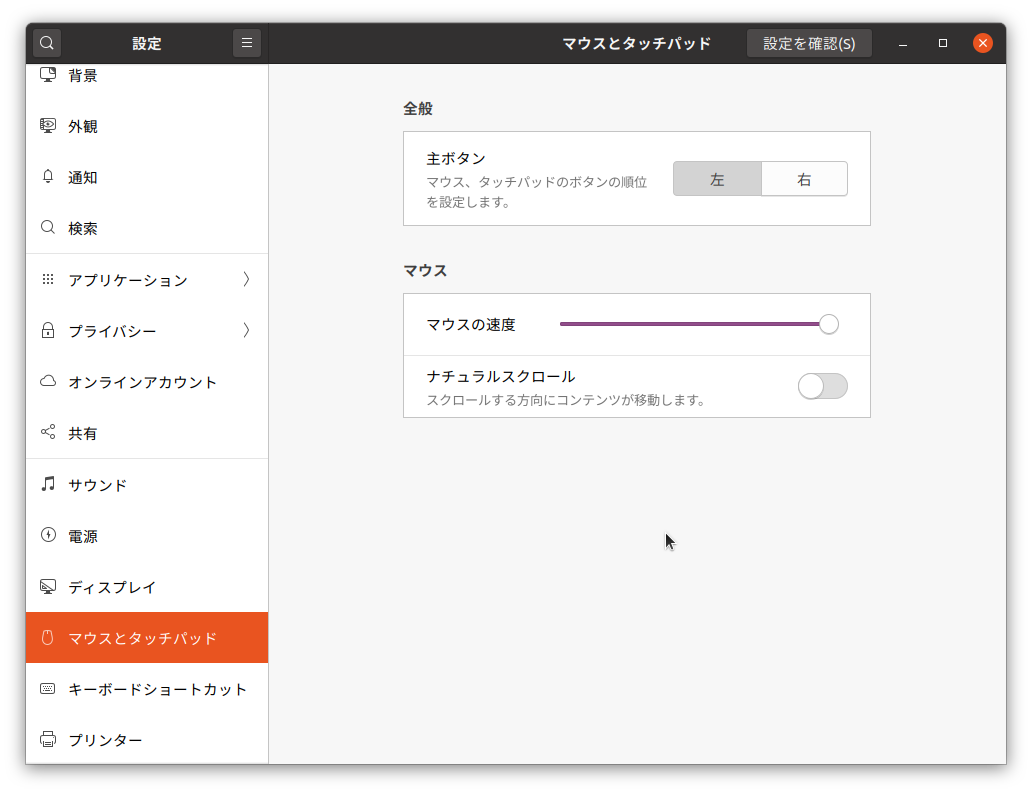
Task: Open キーボードショートカット settings
Action: [147, 689]
